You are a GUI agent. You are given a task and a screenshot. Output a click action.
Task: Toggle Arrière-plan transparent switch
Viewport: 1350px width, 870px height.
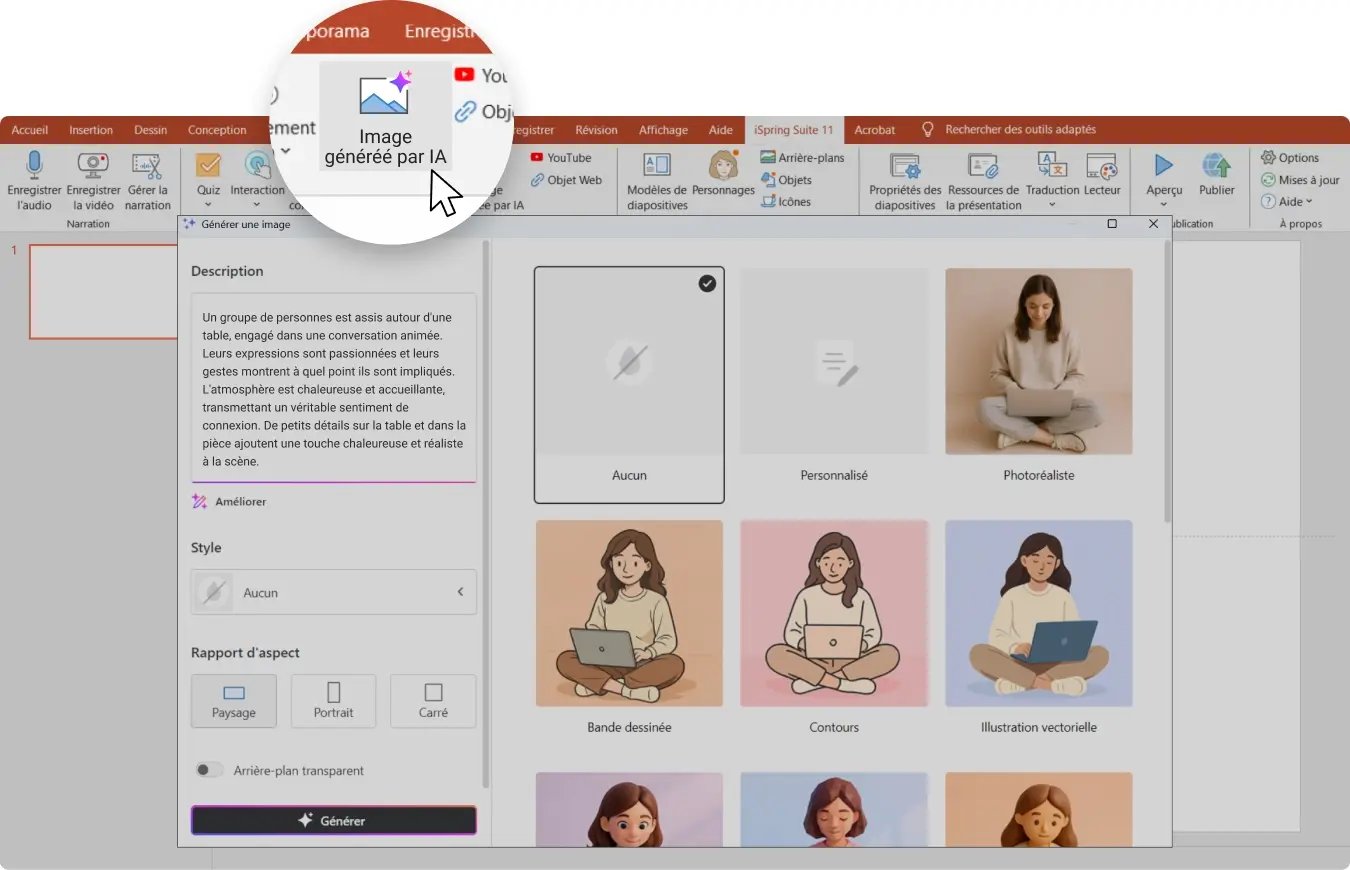pos(209,771)
